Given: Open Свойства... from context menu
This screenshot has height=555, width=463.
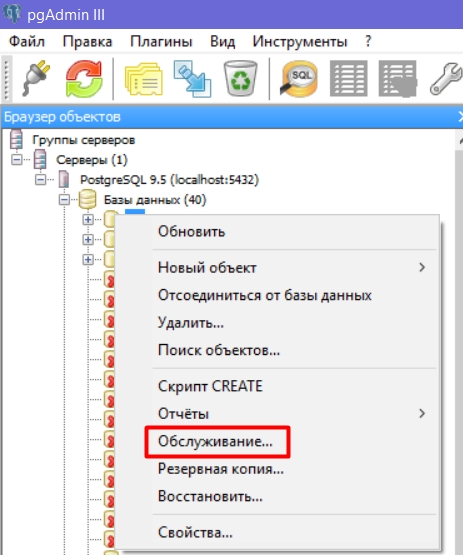Looking at the screenshot, I should 278,532.
